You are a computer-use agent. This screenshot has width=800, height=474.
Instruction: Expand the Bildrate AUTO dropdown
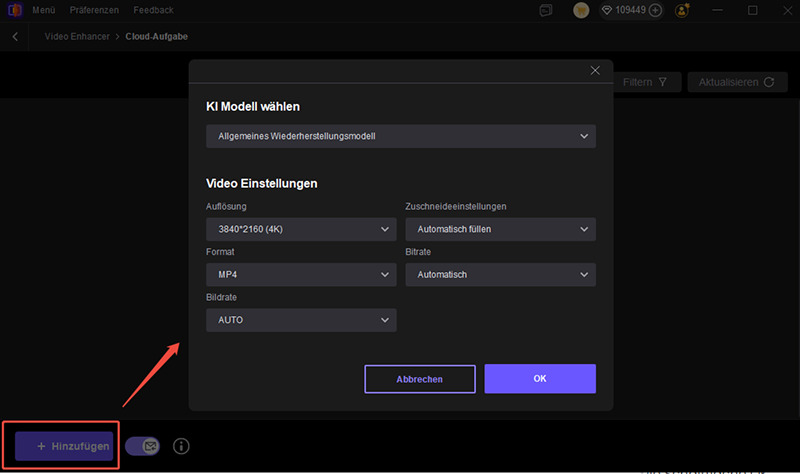[x=300, y=320]
